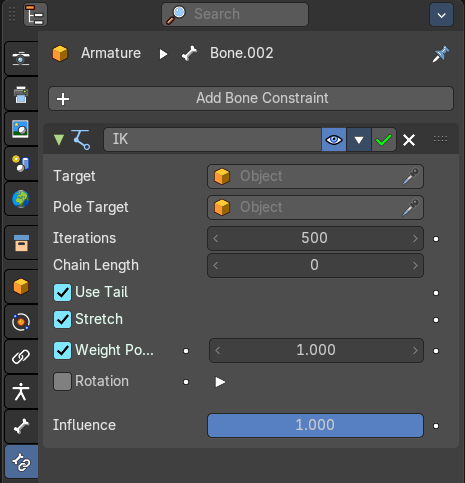Viewport: 465px width, 483px height.
Task: Uncheck the Use Tail checkbox
Action: point(62,293)
